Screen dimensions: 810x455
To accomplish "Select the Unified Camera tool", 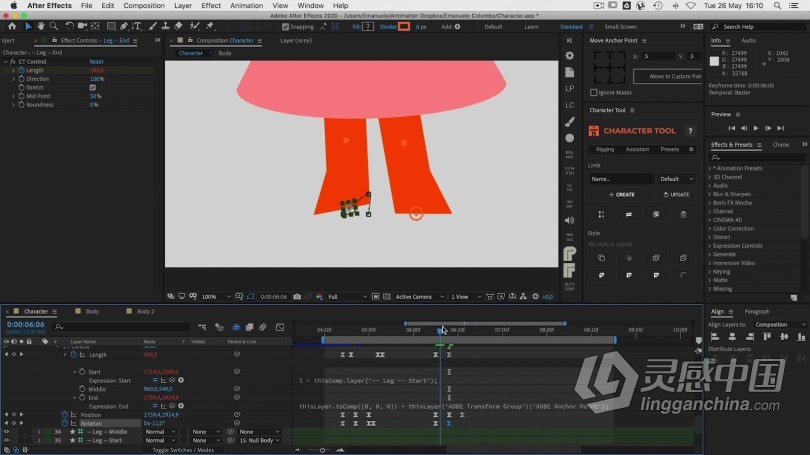I will (x=82, y=26).
